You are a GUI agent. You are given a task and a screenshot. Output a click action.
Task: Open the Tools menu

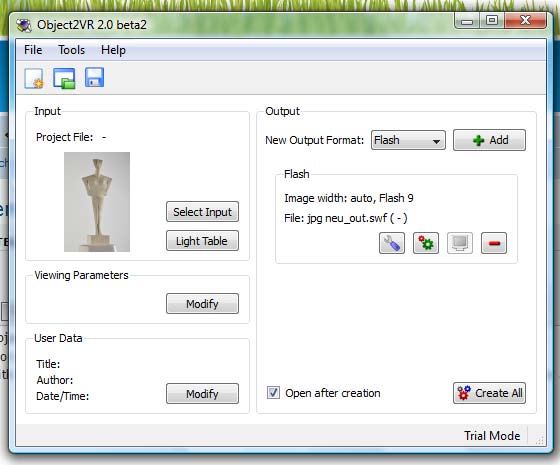(72, 50)
